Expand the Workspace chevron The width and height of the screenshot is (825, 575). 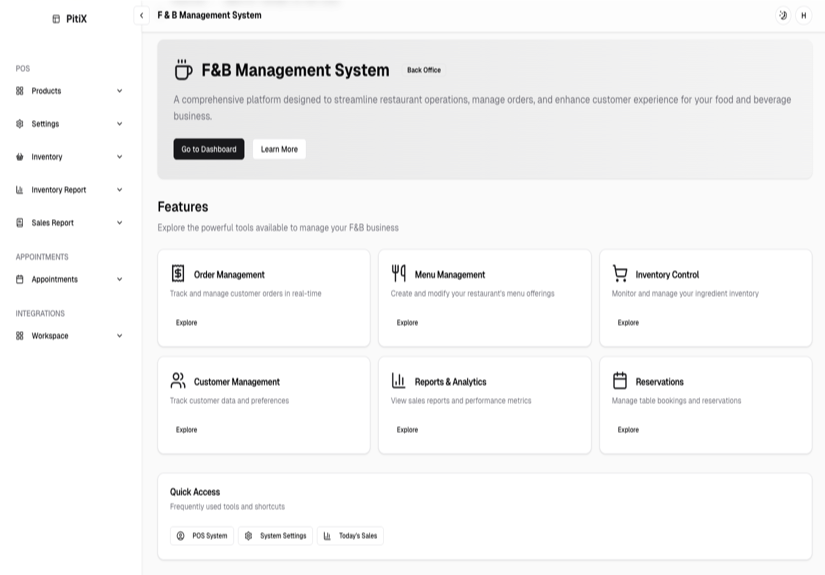(119, 336)
